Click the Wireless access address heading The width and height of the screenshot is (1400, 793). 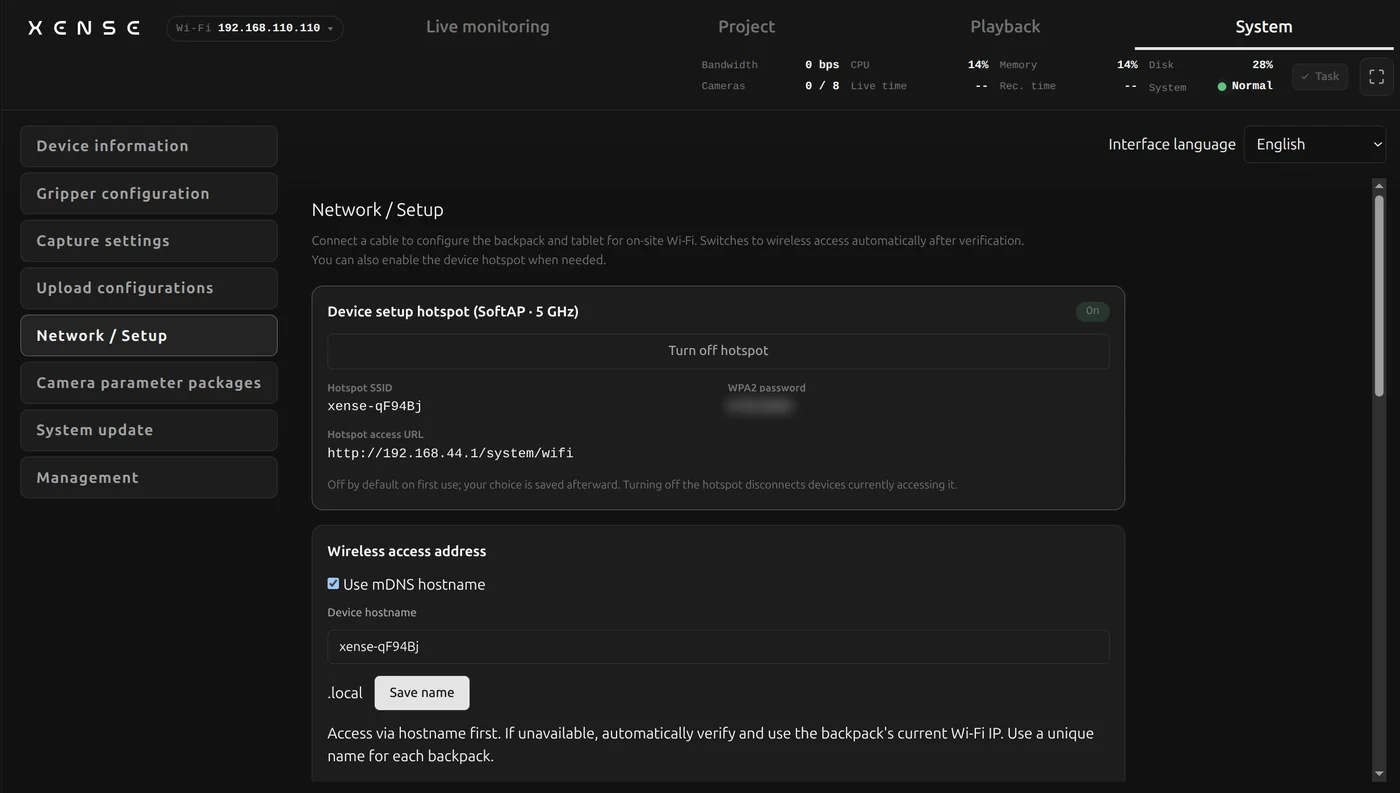407,551
